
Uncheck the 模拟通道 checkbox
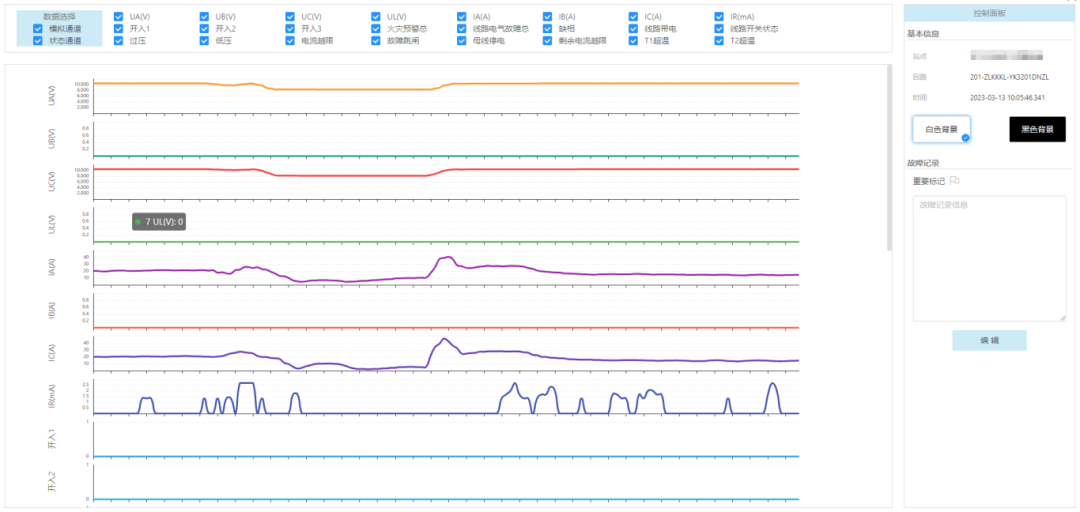[x=37, y=29]
